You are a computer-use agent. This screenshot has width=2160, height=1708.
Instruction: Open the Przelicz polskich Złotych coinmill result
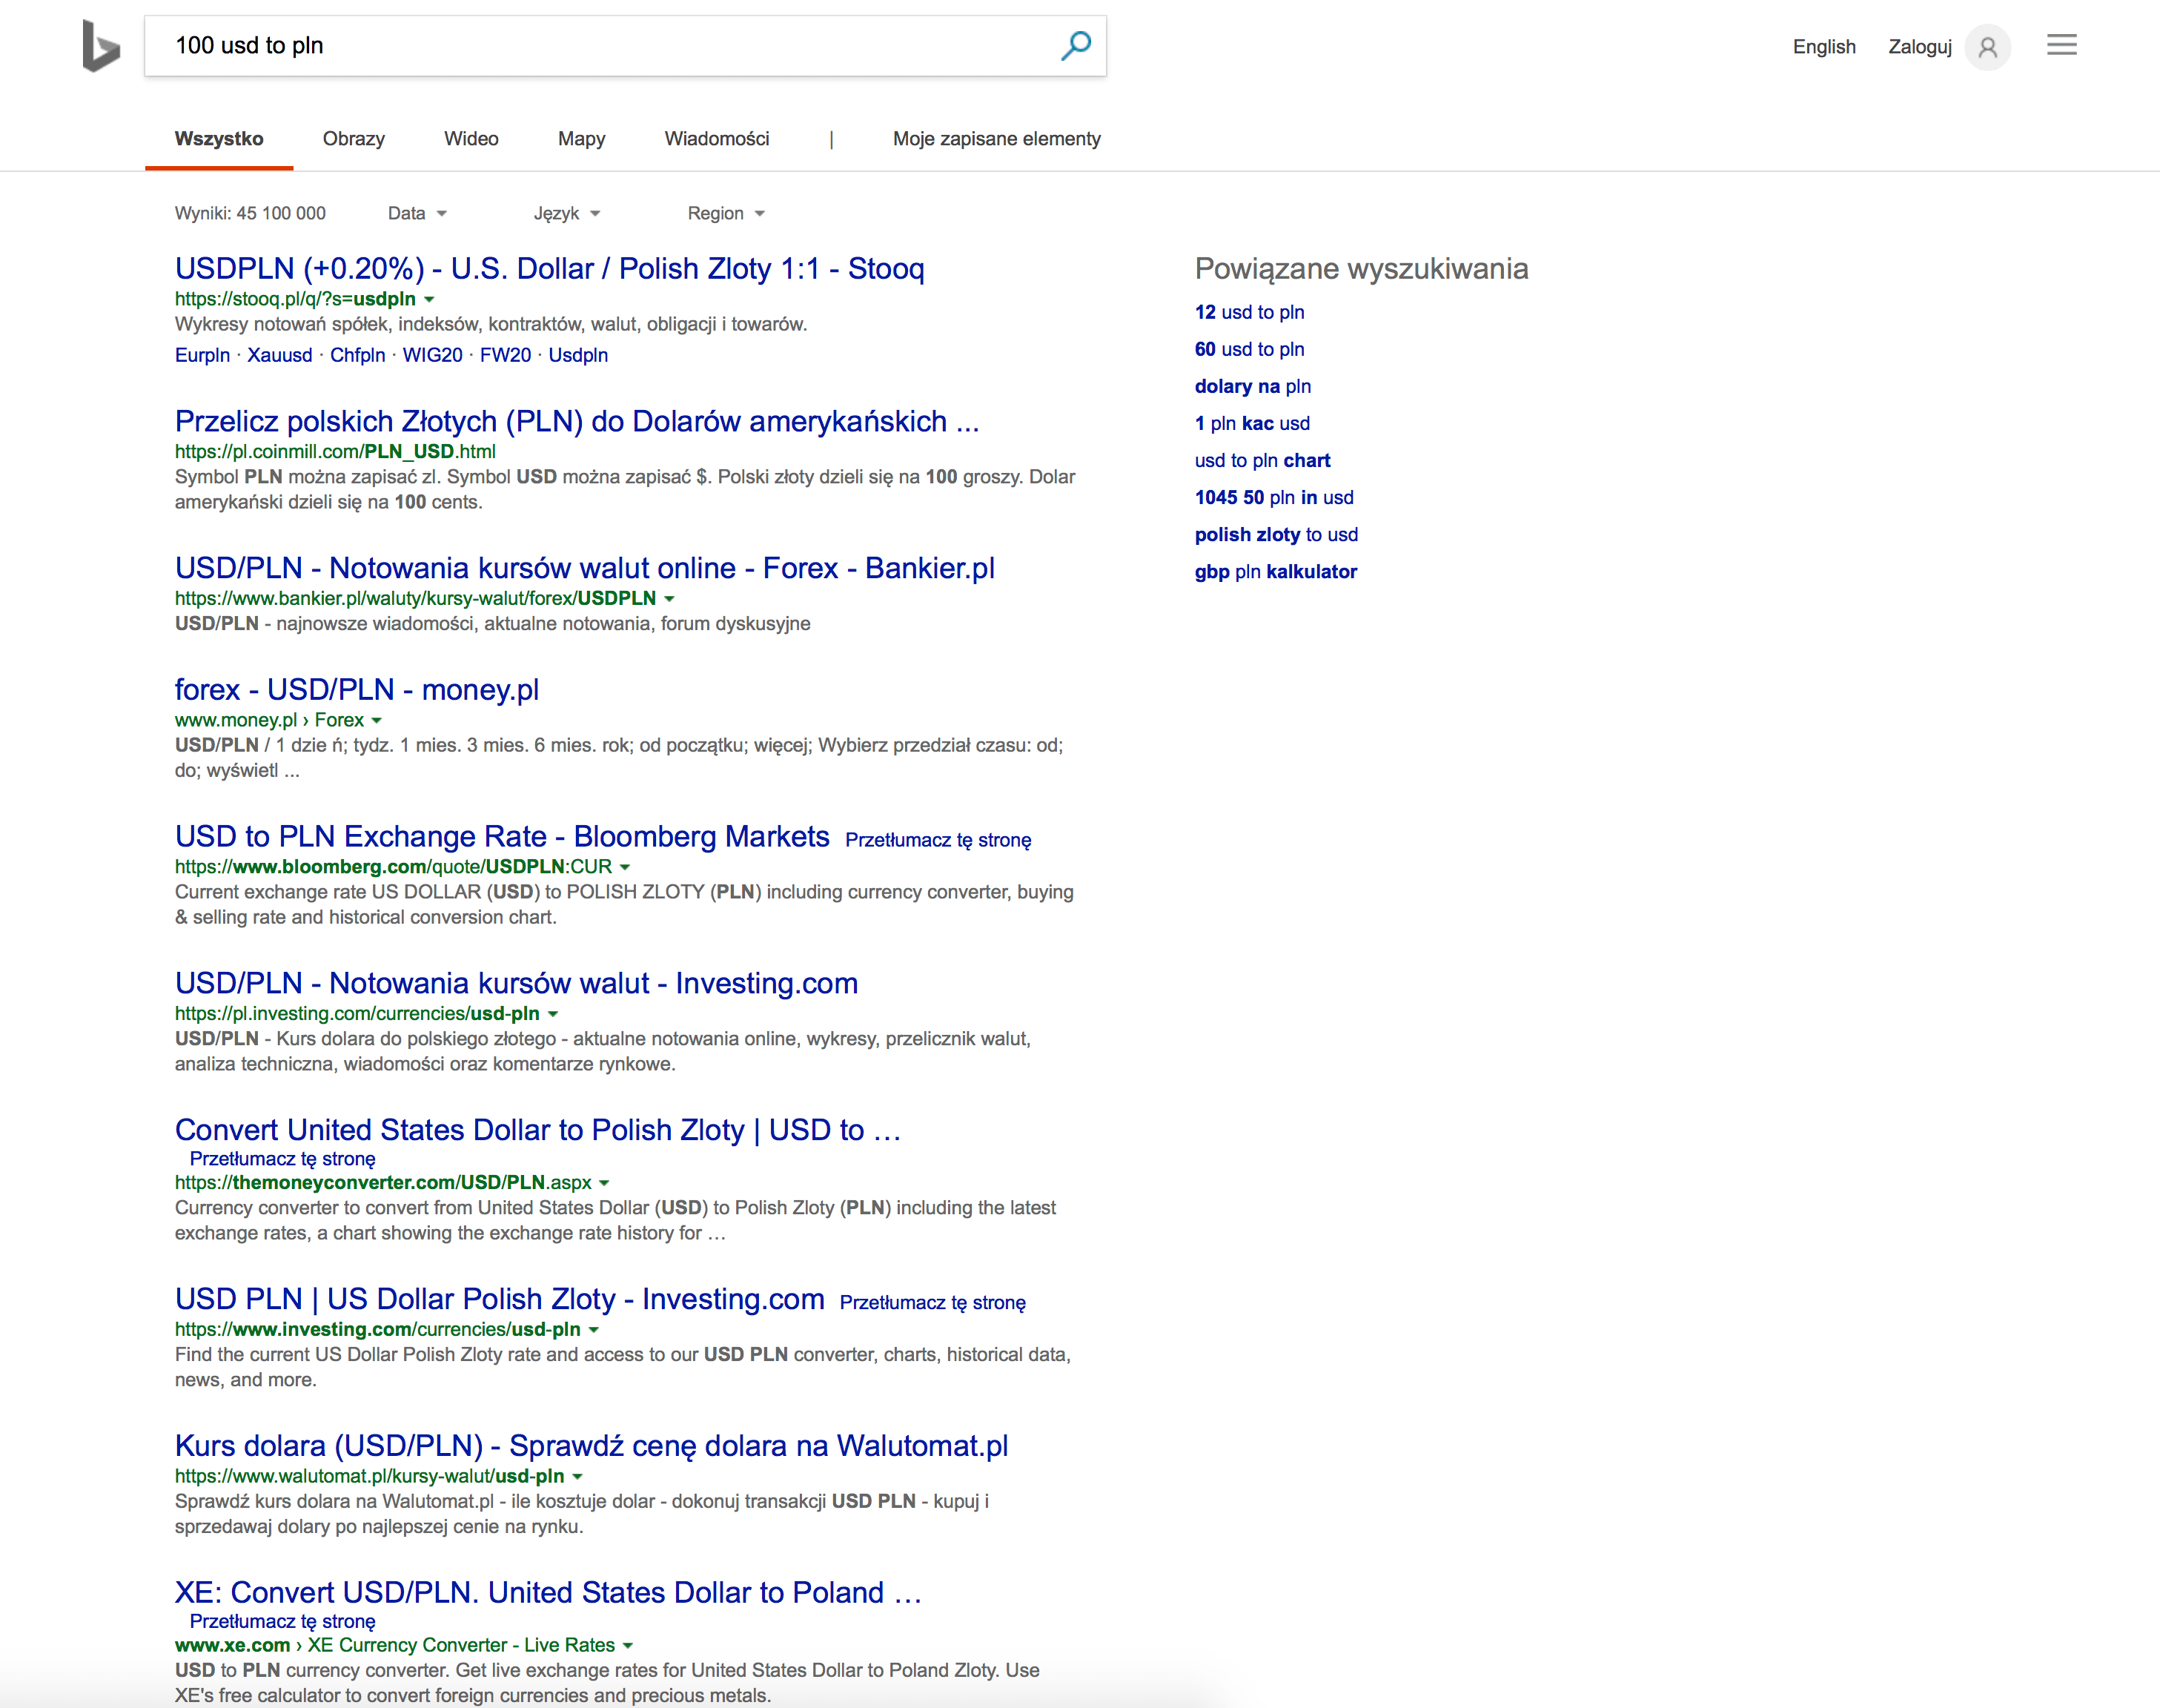[x=577, y=421]
